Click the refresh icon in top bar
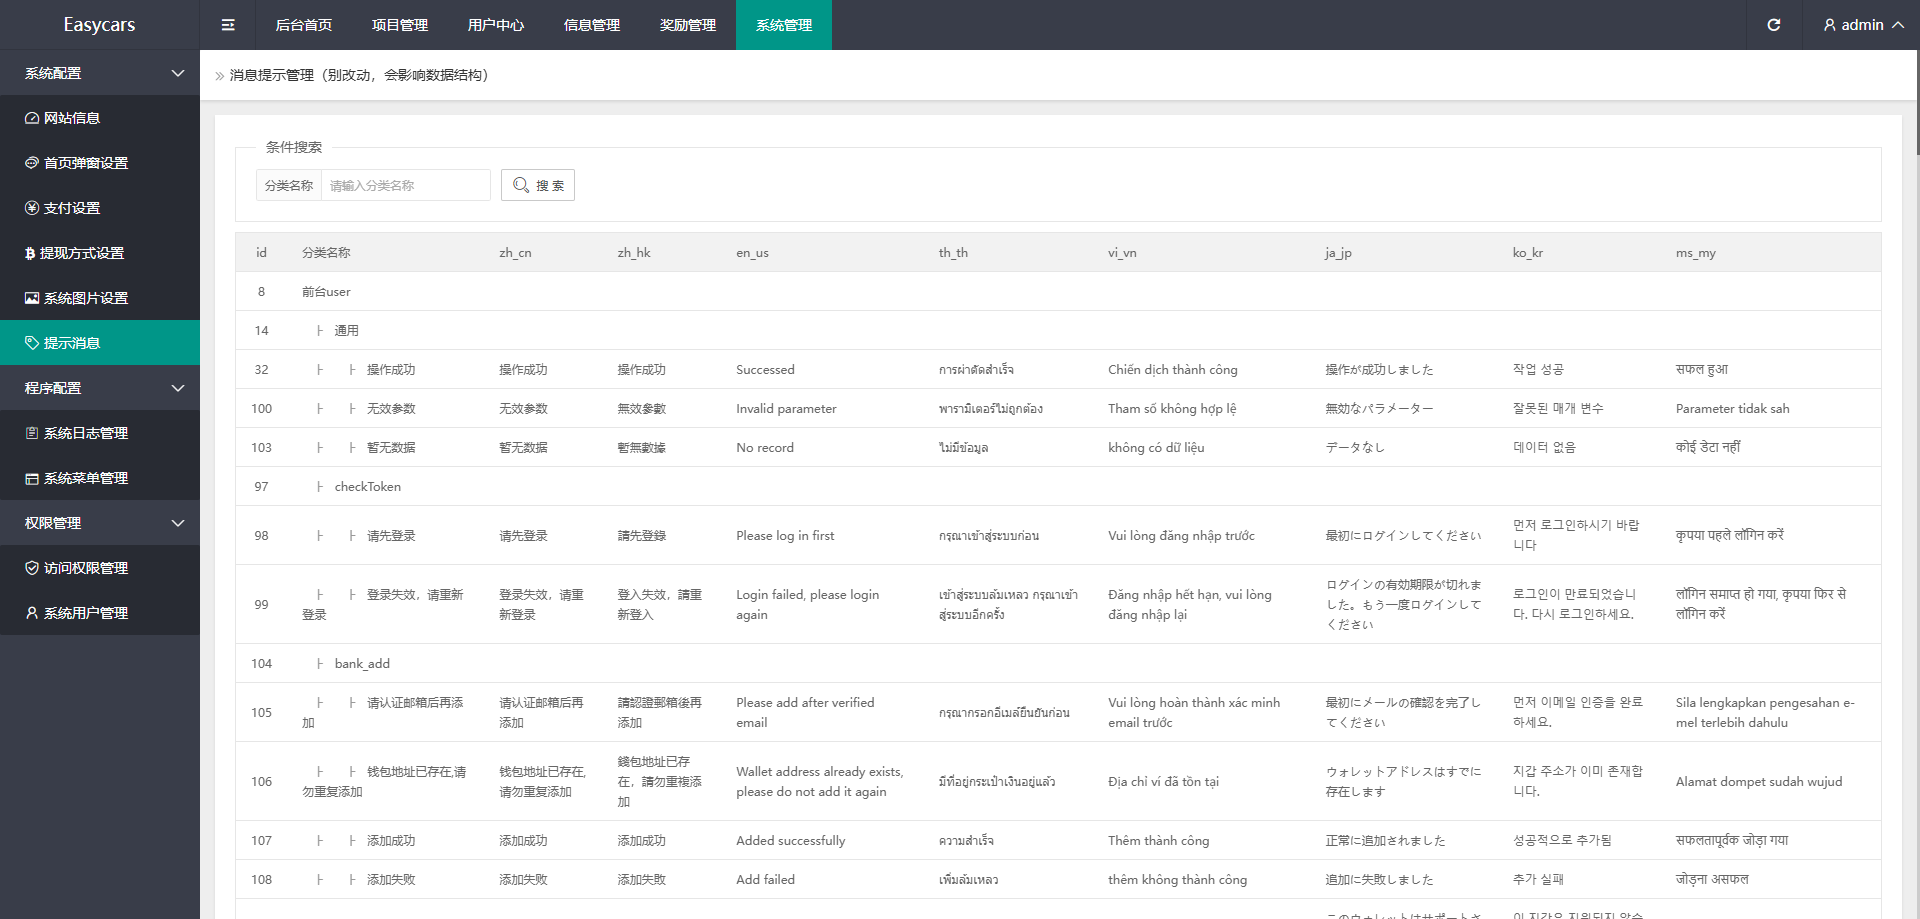1920x919 pixels. 1773,25
